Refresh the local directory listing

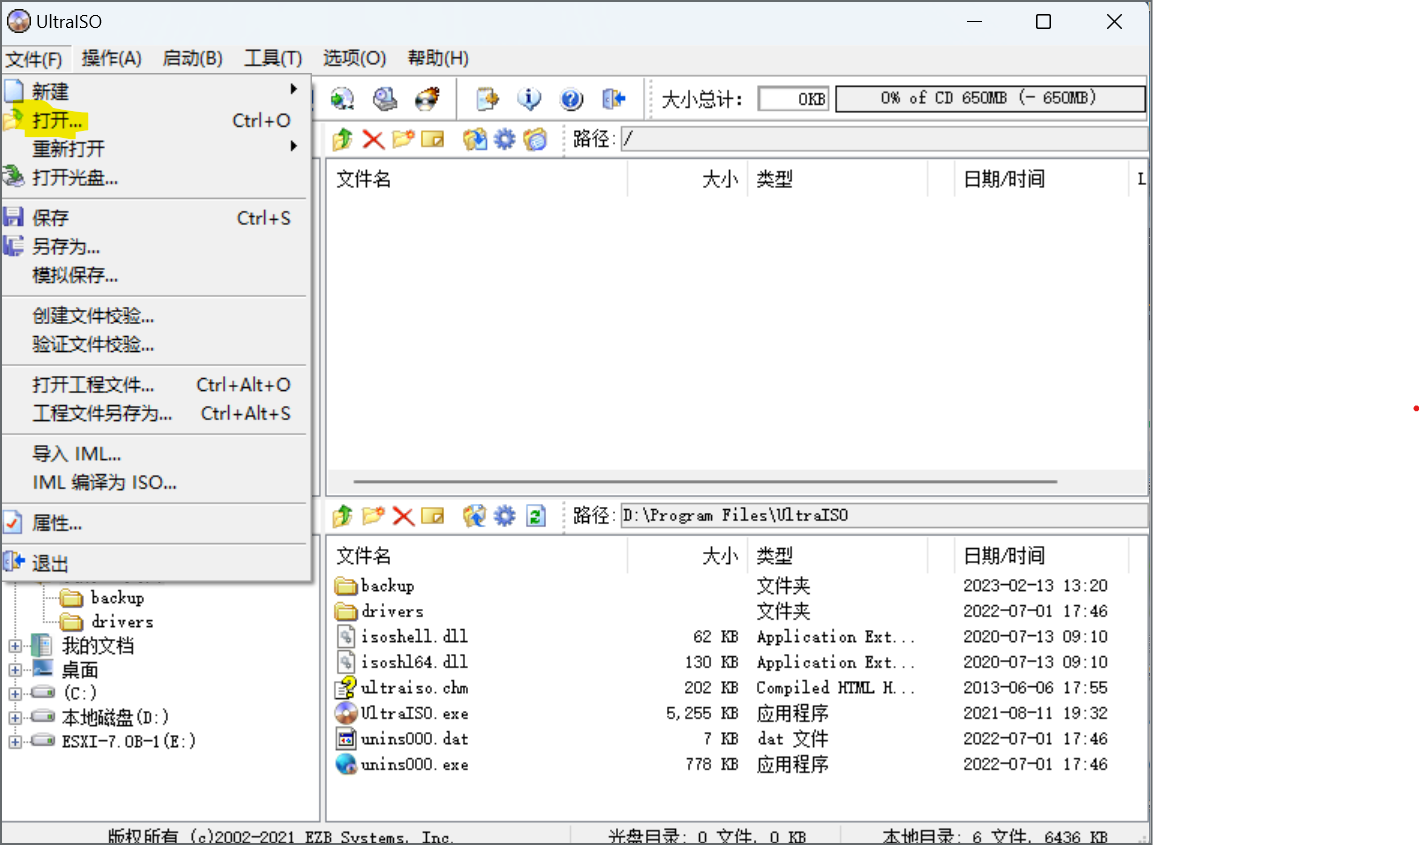click(x=536, y=515)
